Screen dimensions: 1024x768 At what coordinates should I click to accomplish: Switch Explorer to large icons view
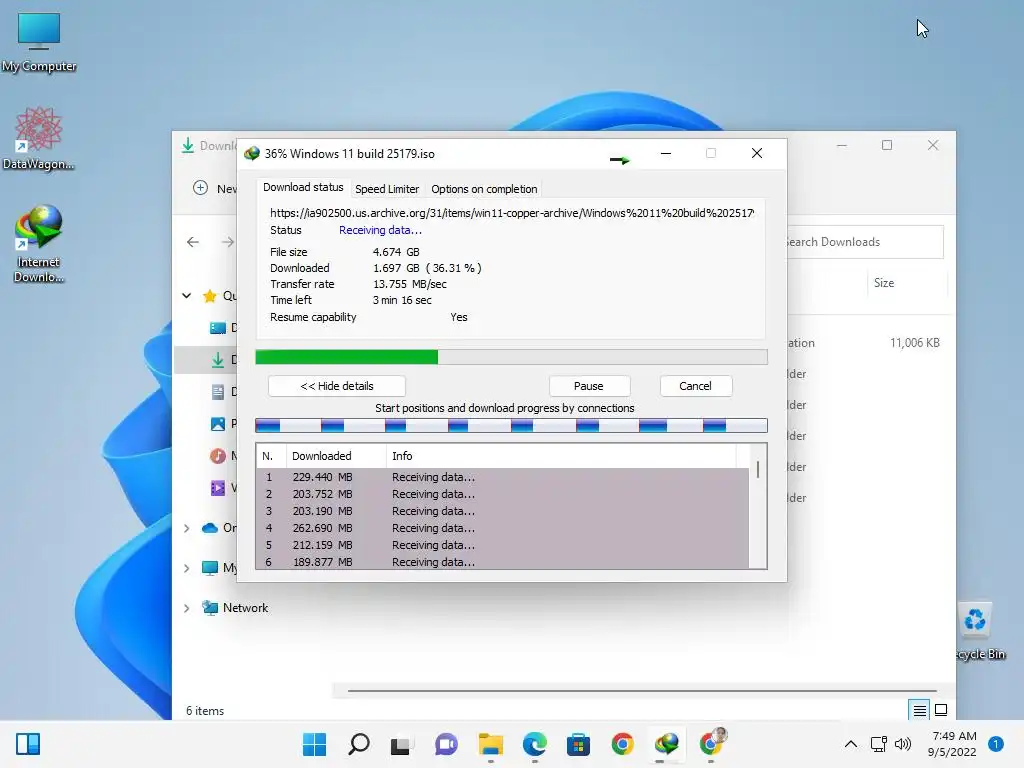tap(941, 710)
